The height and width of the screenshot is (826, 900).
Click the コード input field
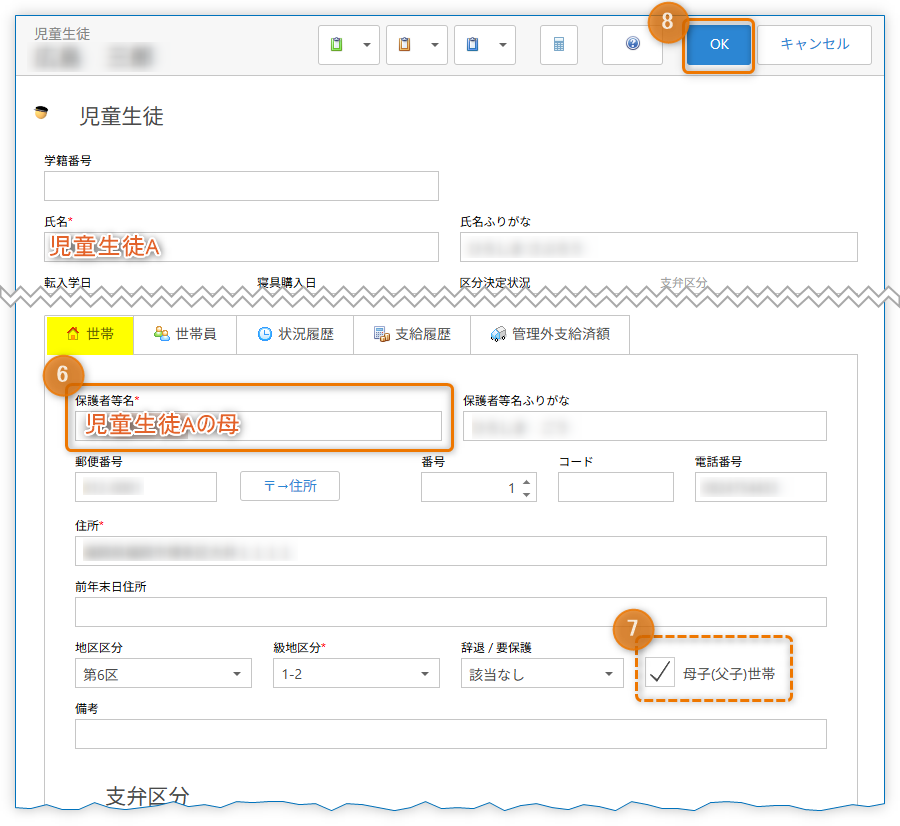616,487
